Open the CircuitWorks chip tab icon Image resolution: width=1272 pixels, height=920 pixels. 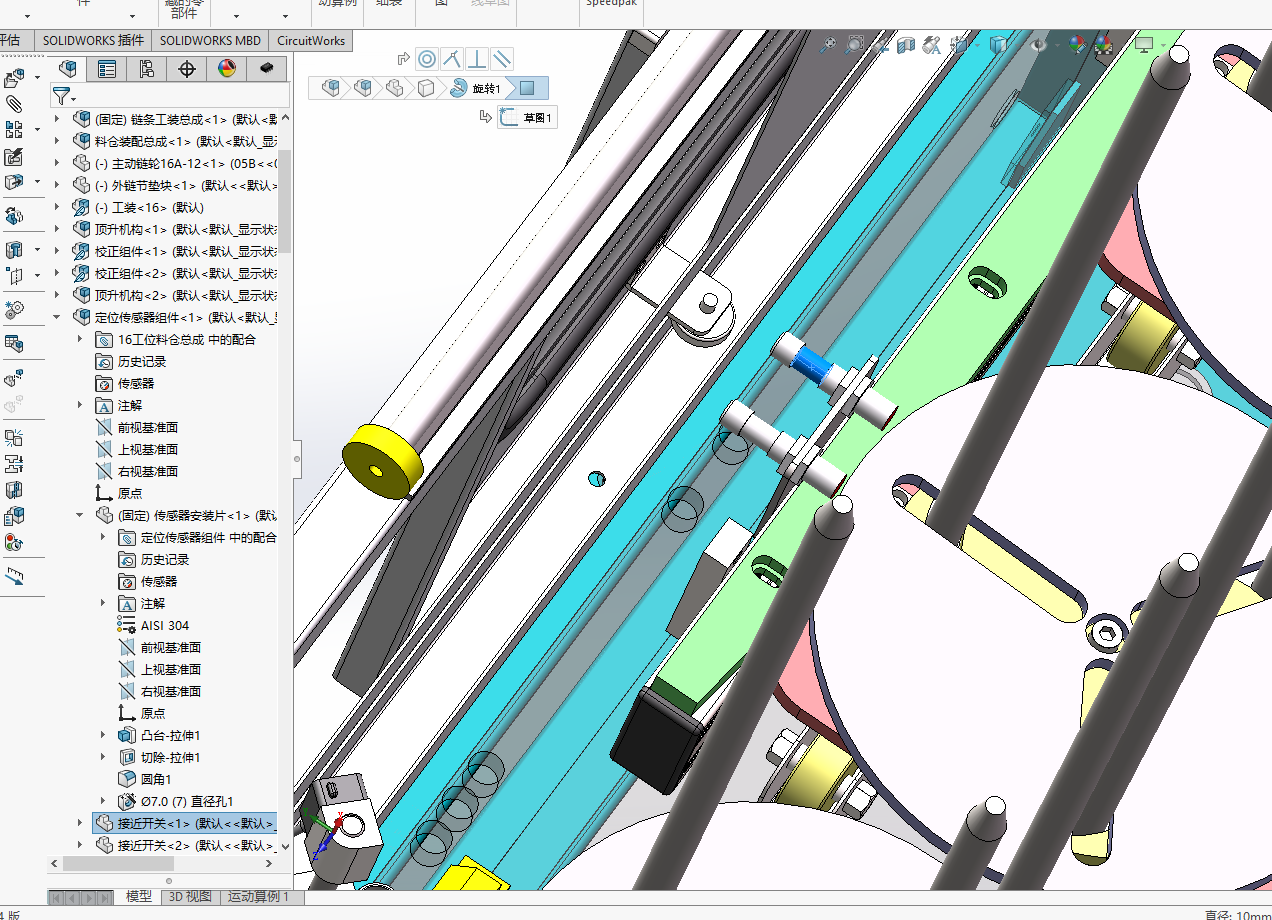click(266, 68)
